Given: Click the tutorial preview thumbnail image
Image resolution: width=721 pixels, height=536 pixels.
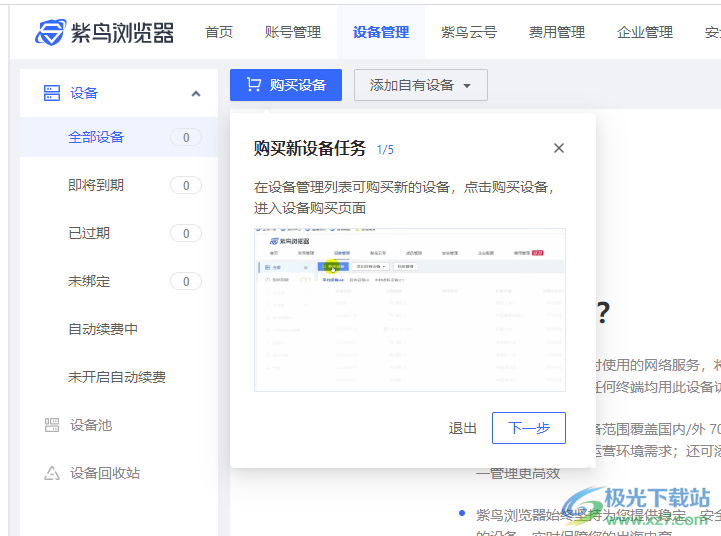Looking at the screenshot, I should [410, 310].
